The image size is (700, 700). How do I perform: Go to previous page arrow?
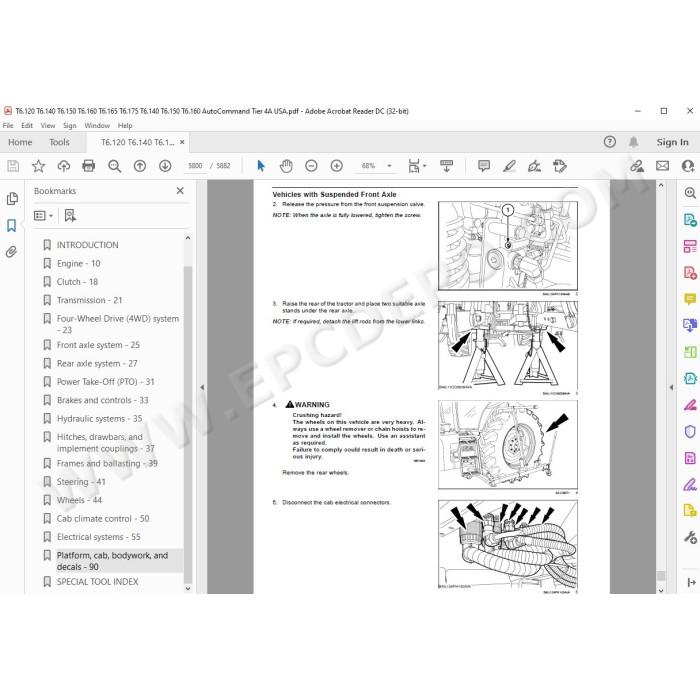click(x=140, y=166)
